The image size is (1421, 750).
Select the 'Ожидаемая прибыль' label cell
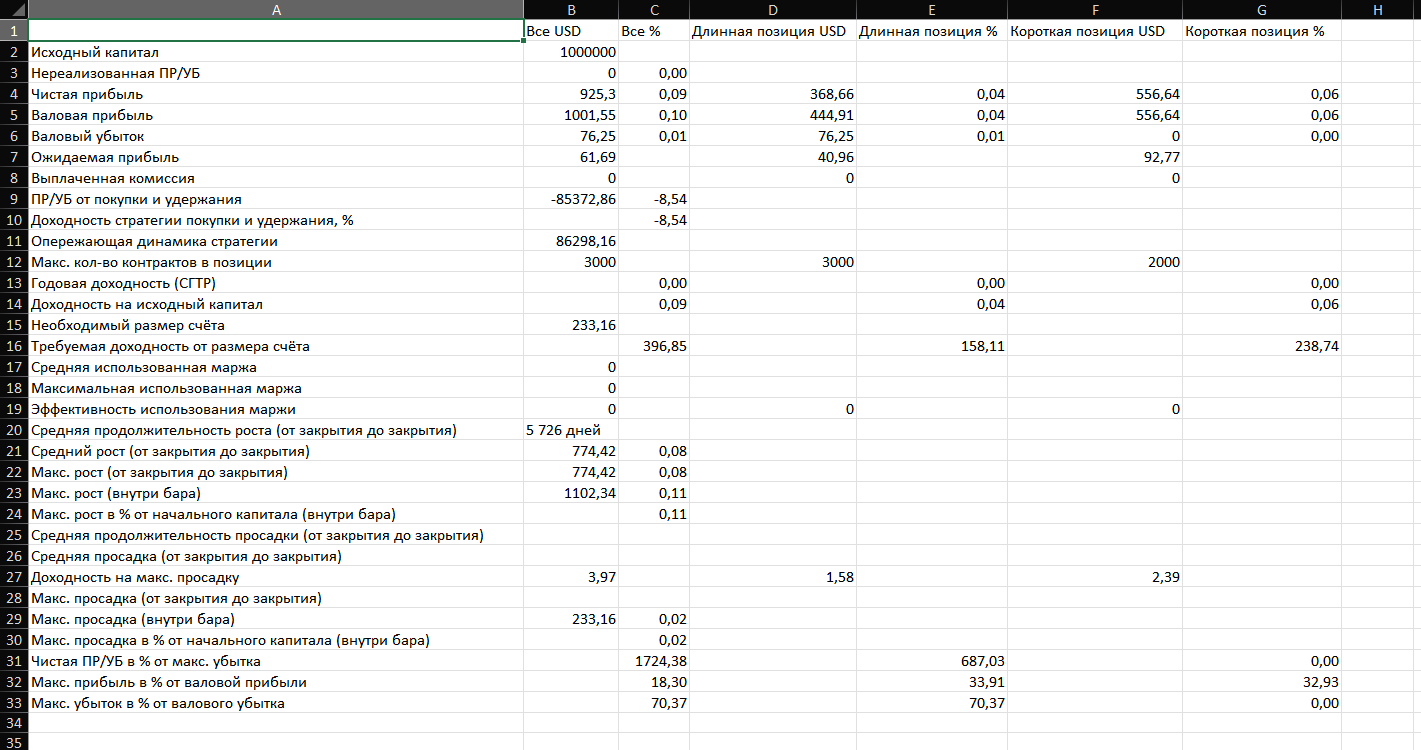276,157
